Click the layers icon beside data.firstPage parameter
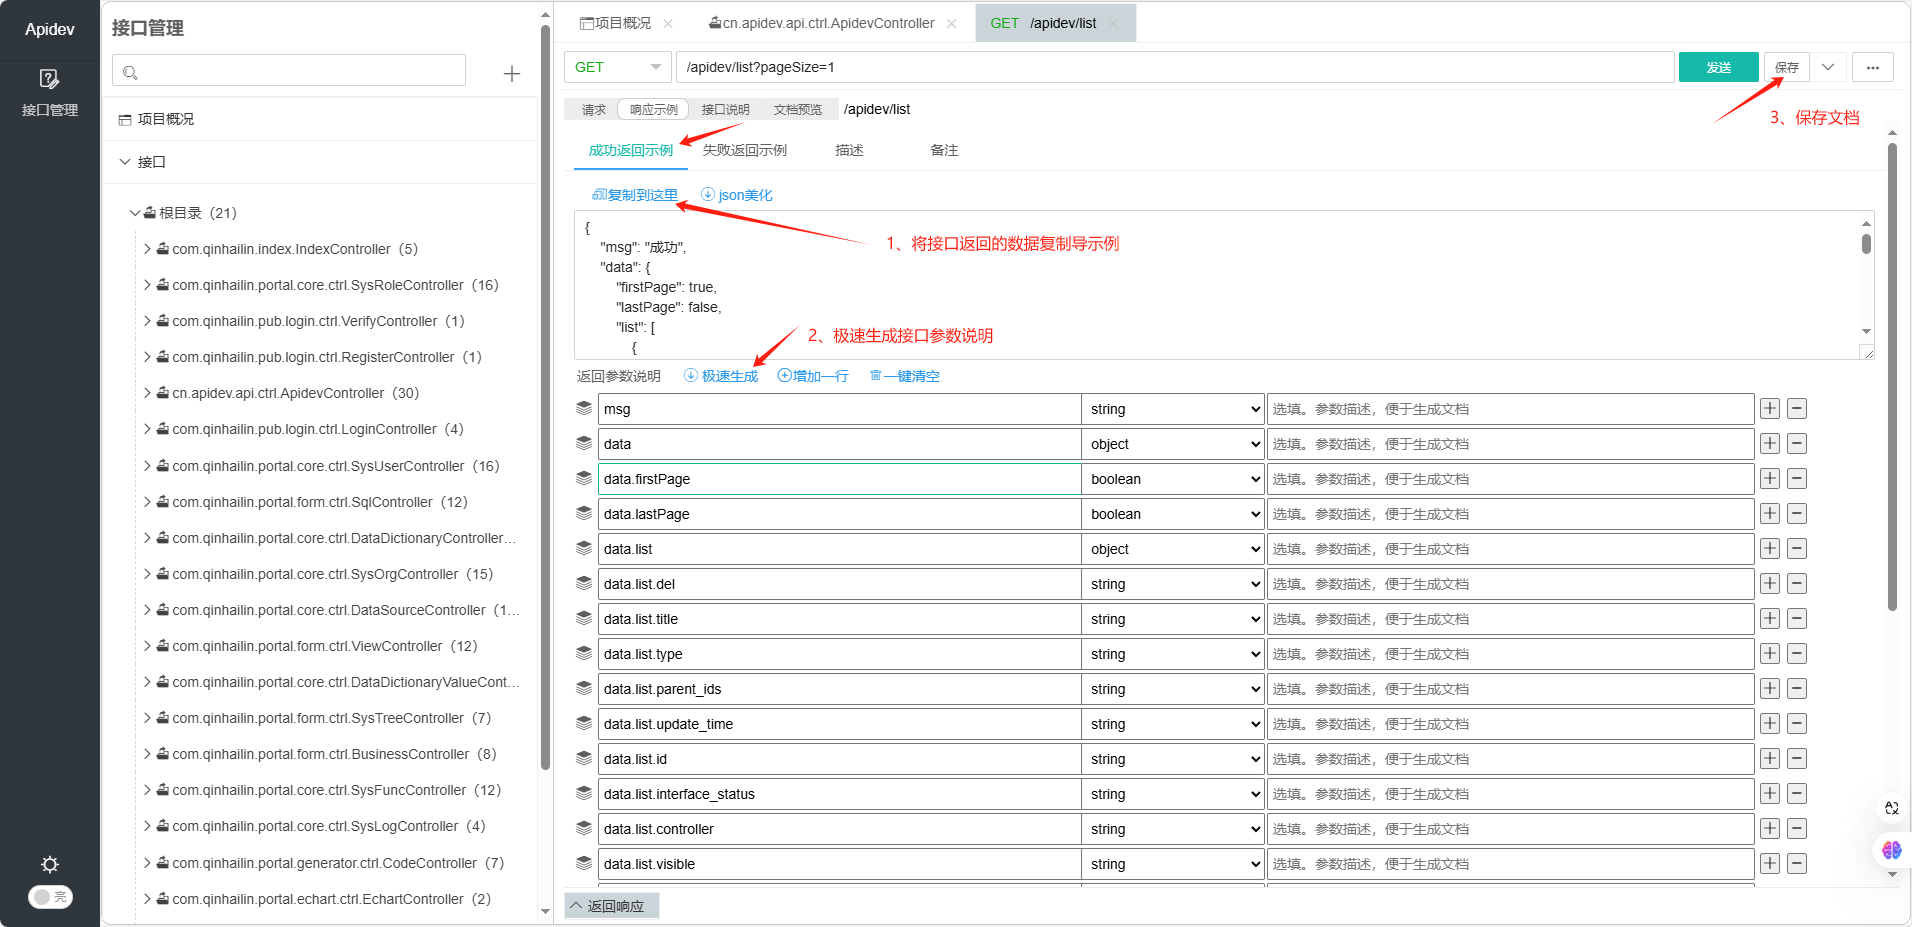Viewport: 1912px width, 927px height. 584,478
